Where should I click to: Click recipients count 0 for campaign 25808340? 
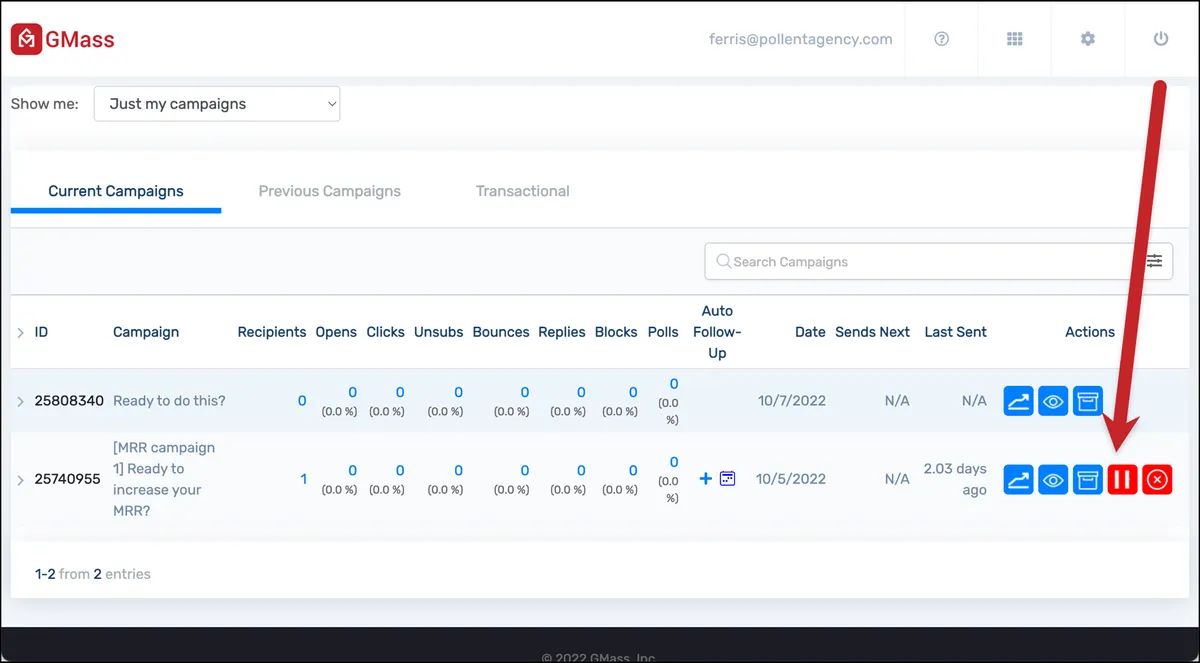pos(302,401)
